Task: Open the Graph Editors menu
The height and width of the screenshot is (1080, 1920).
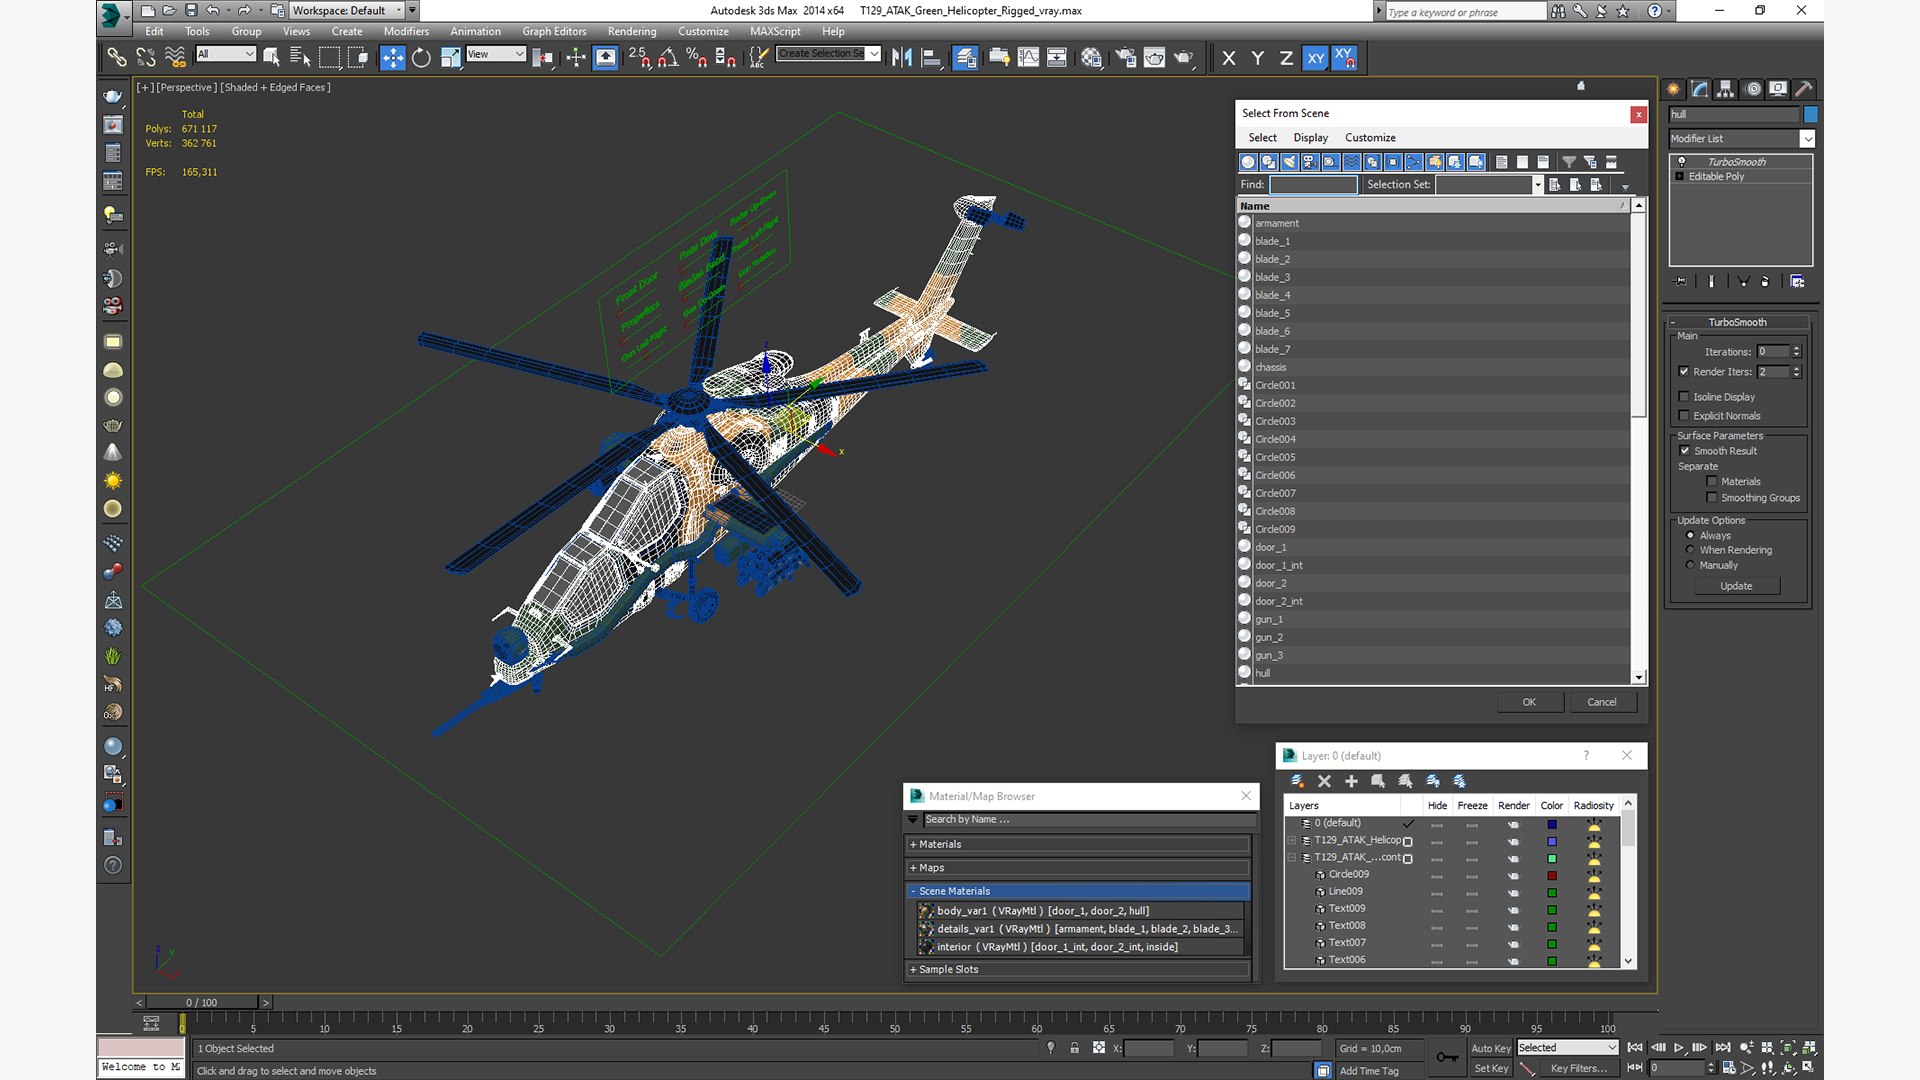Action: (554, 31)
